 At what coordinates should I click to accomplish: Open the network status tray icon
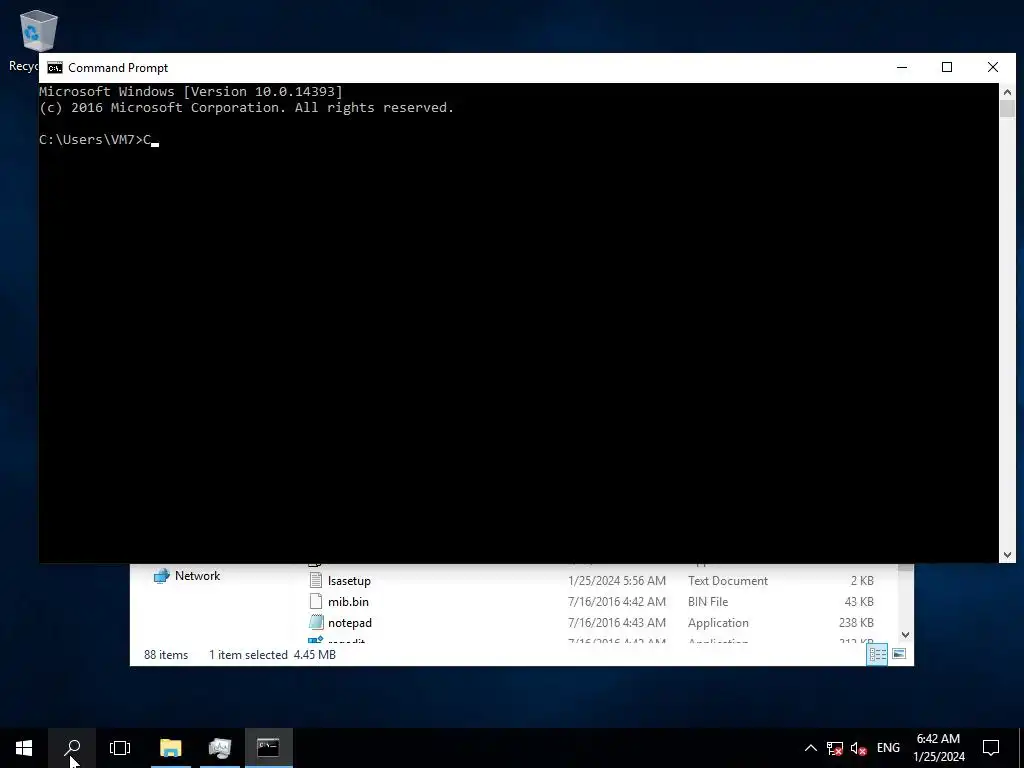[835, 748]
